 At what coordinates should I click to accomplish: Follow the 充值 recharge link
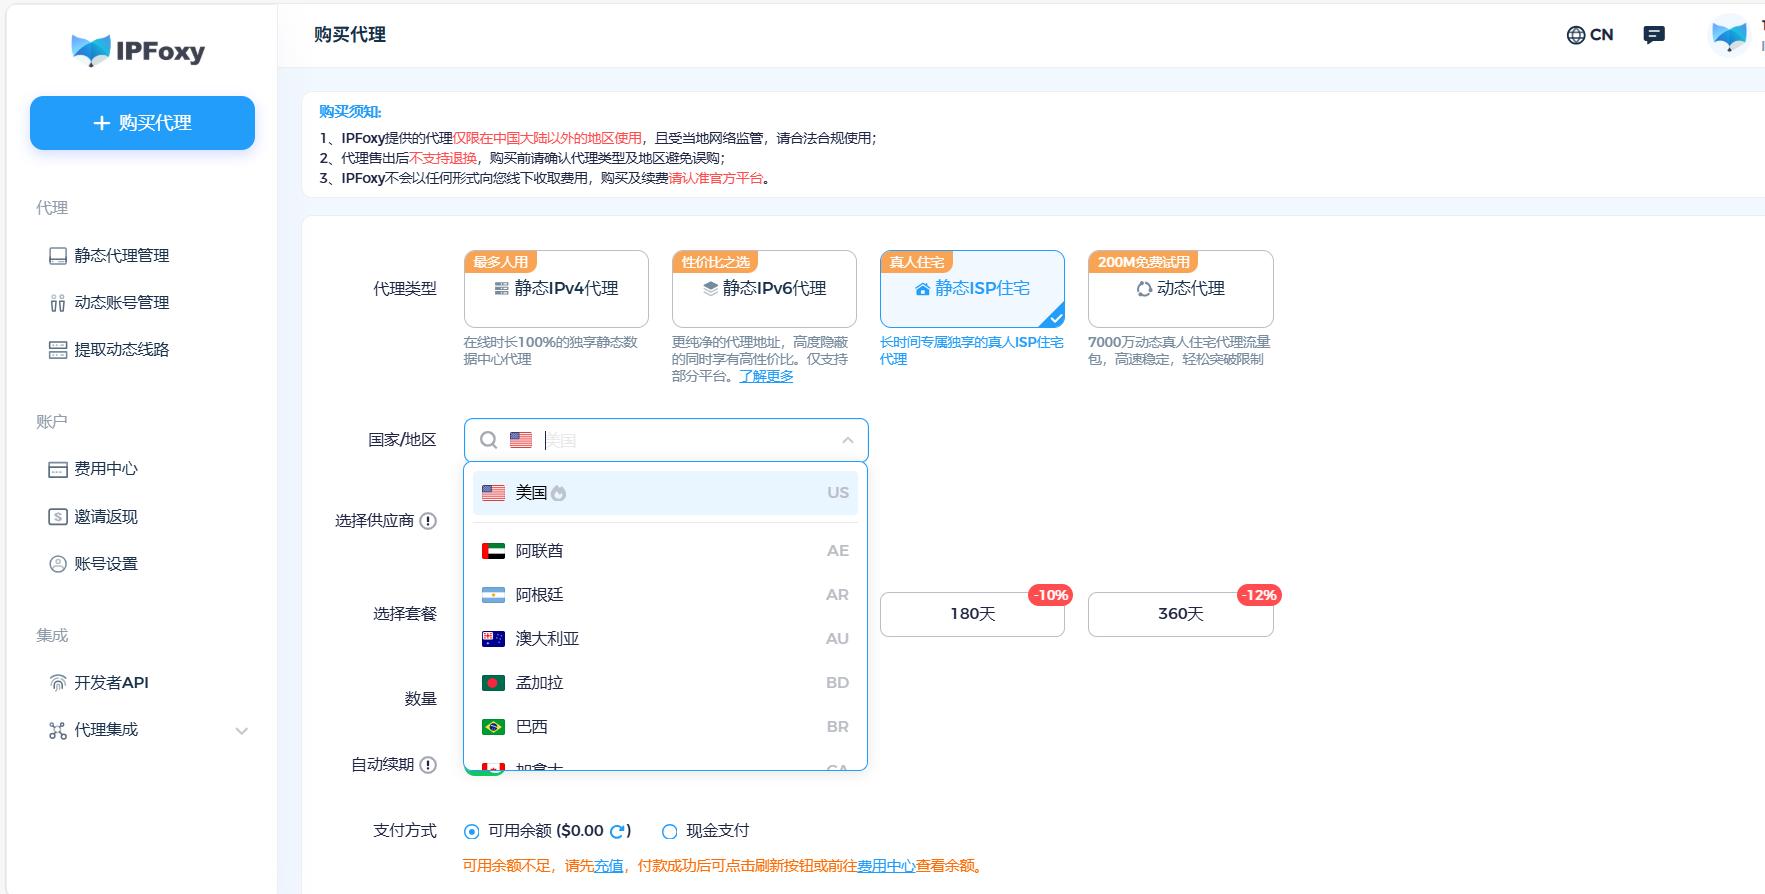coord(608,866)
